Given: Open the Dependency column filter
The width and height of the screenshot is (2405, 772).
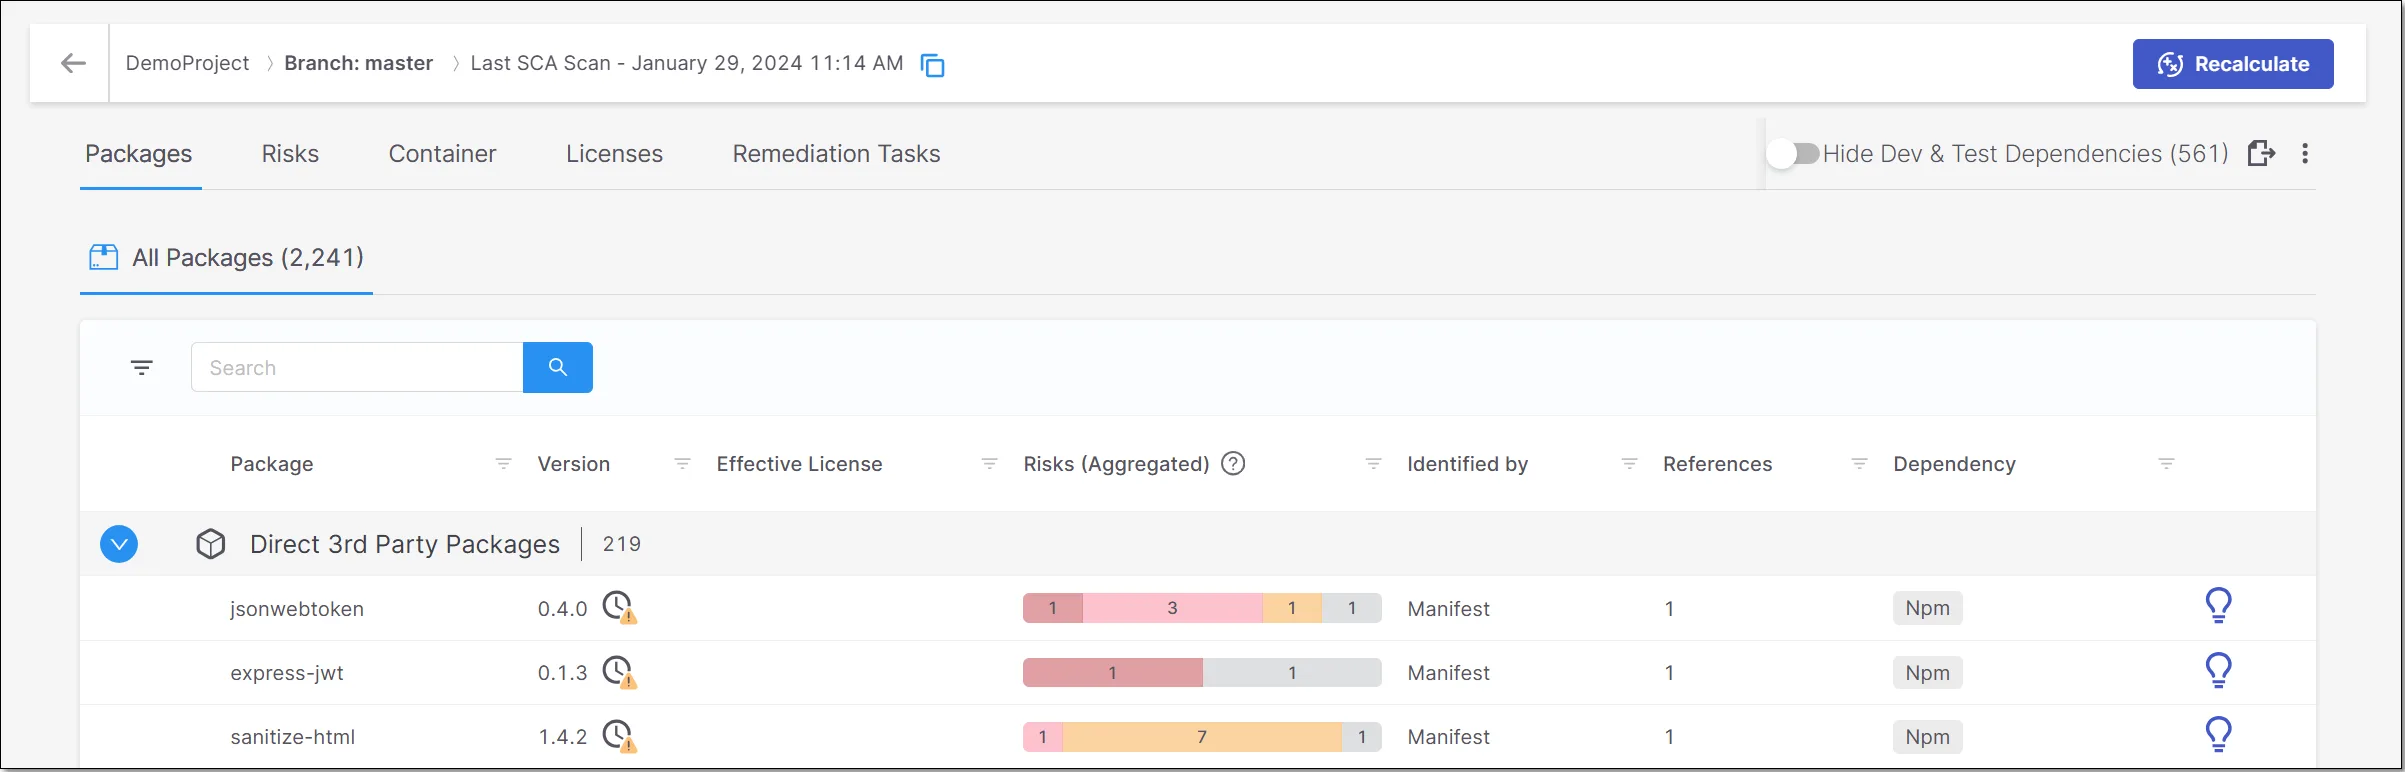Looking at the screenshot, I should pos(2166,464).
